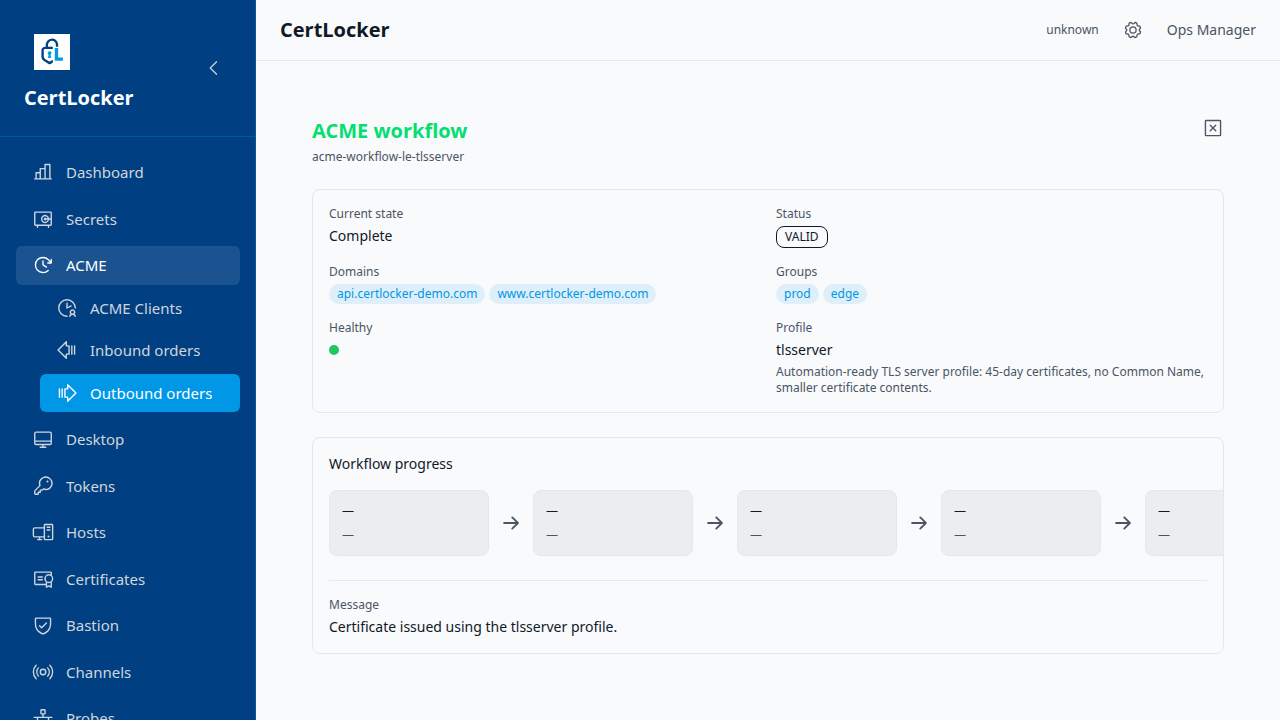The height and width of the screenshot is (720, 1280).
Task: Go to the Secrets section
Action: pyautogui.click(x=128, y=219)
